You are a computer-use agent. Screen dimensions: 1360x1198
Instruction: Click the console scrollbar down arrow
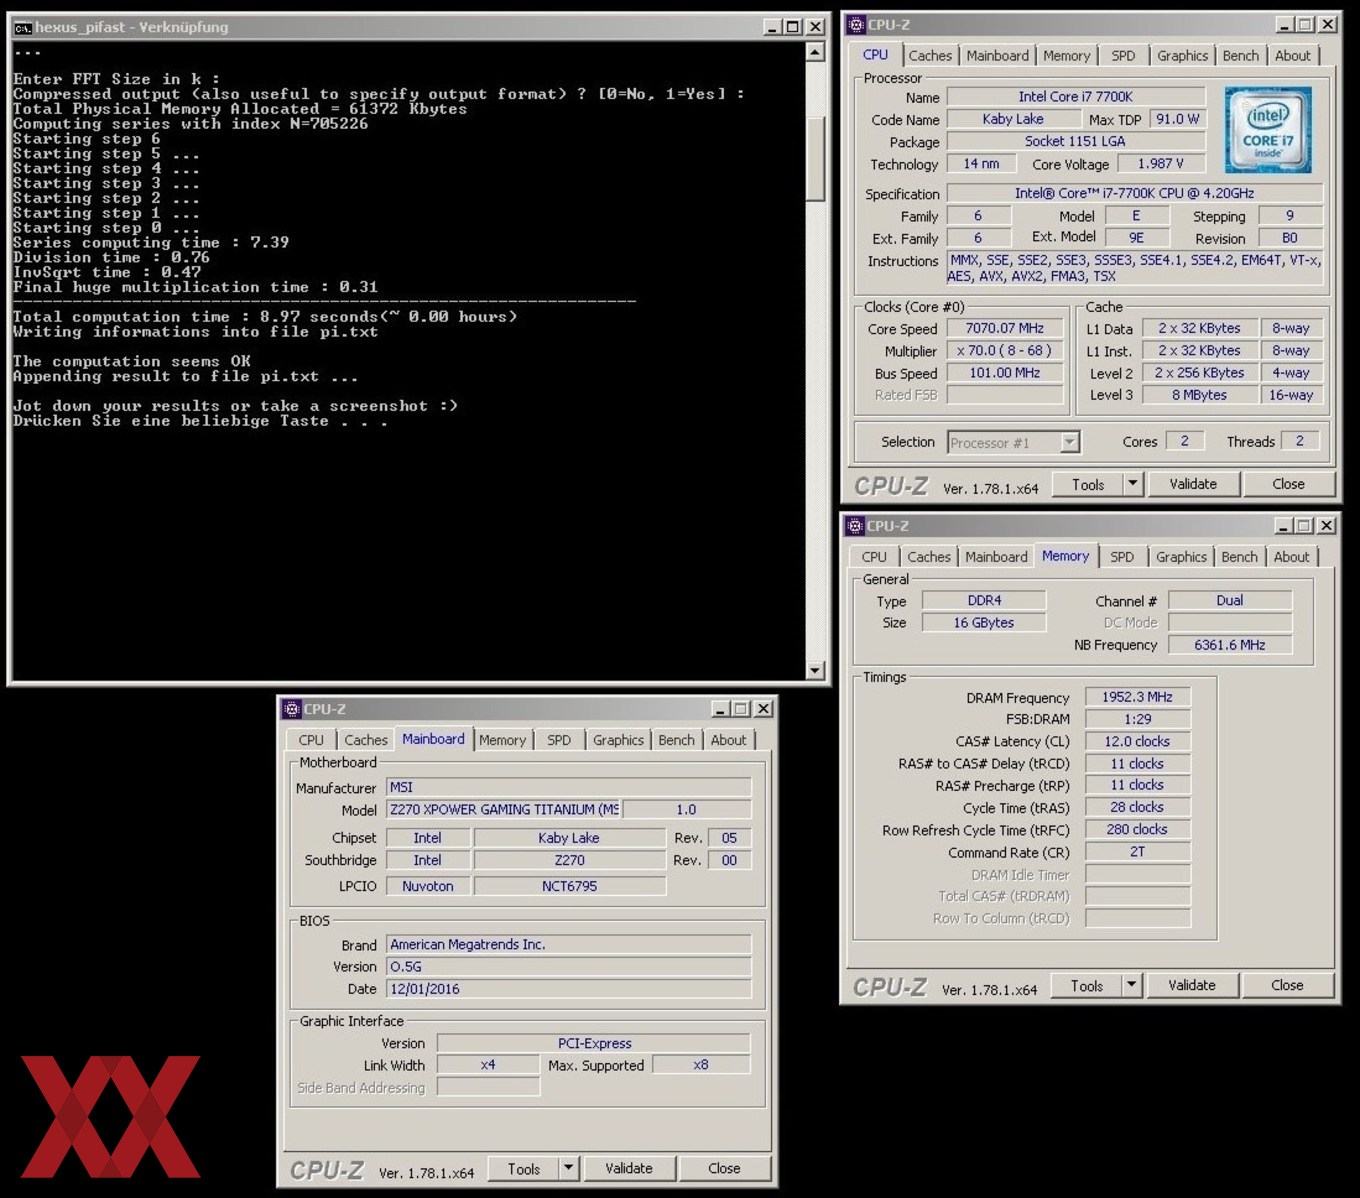coord(815,670)
